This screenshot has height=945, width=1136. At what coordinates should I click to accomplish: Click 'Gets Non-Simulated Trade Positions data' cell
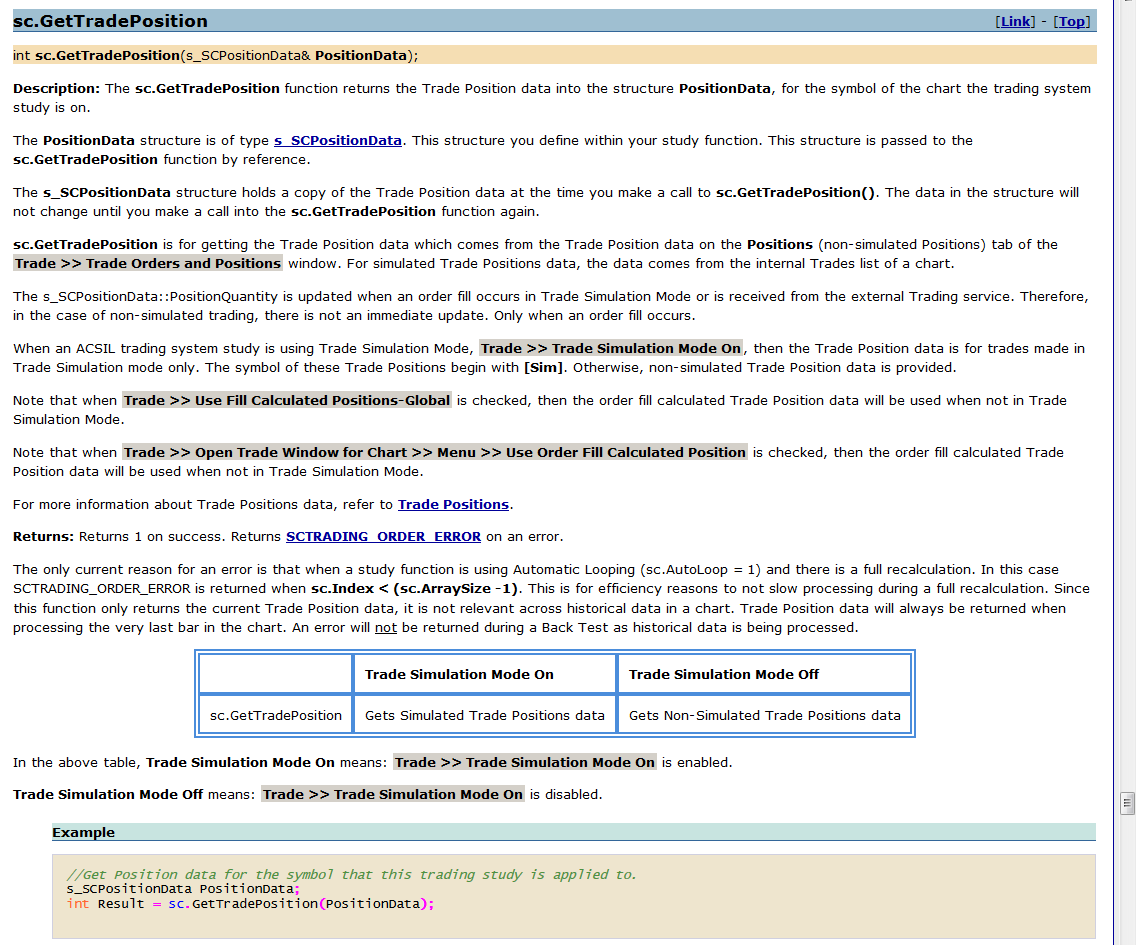[764, 715]
